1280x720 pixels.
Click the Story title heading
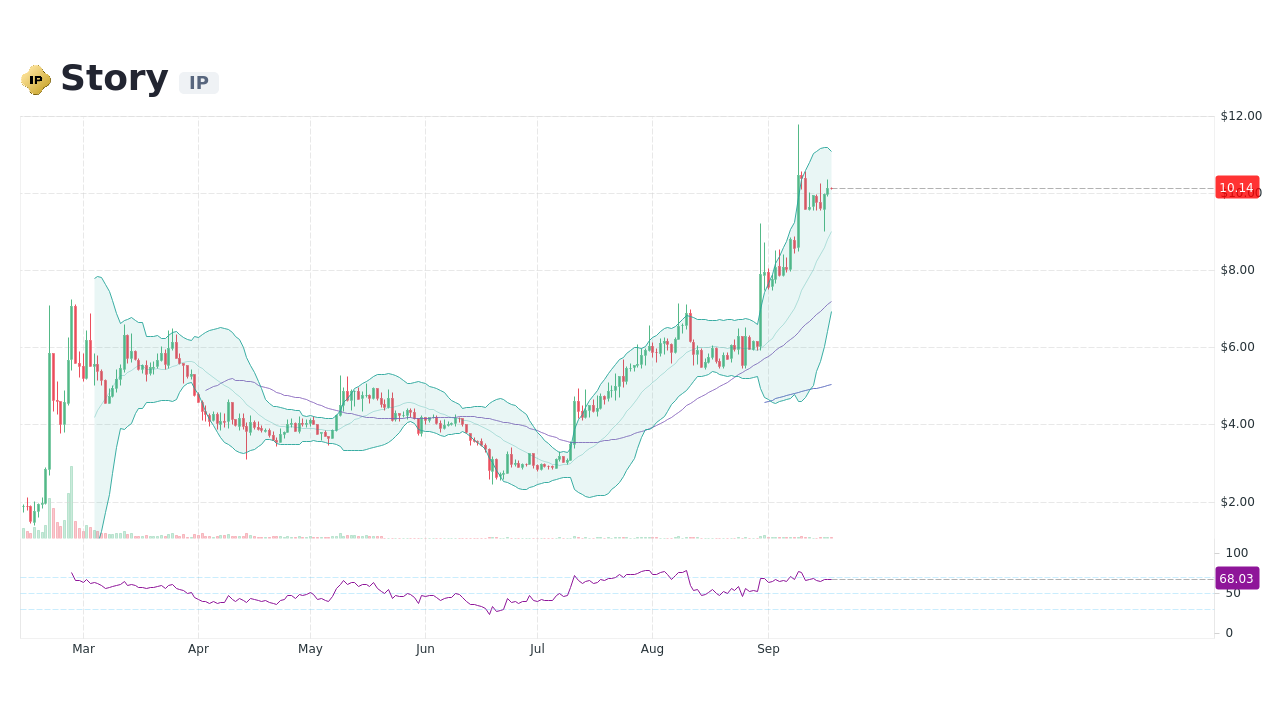tap(113, 77)
